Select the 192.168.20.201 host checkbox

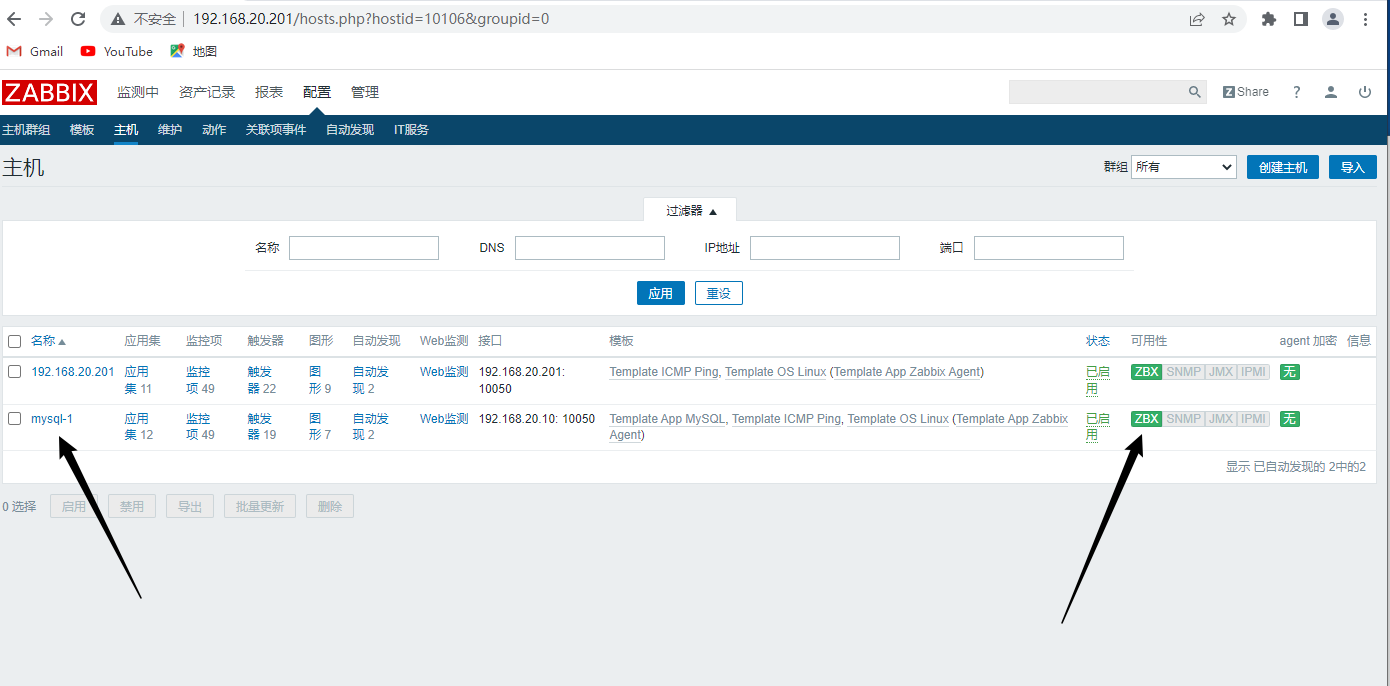pos(14,372)
